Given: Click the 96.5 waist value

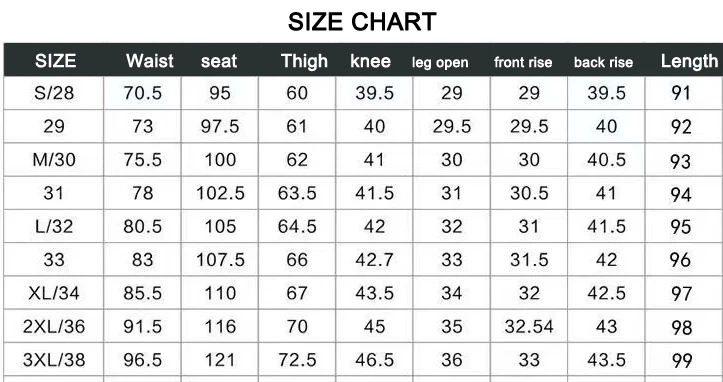Looking at the screenshot, I should (x=142, y=360).
